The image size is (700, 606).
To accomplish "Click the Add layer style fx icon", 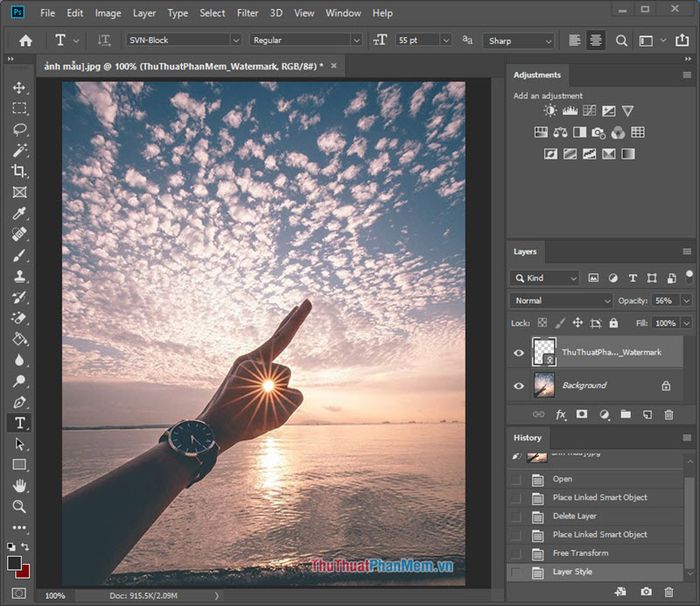I will (561, 415).
